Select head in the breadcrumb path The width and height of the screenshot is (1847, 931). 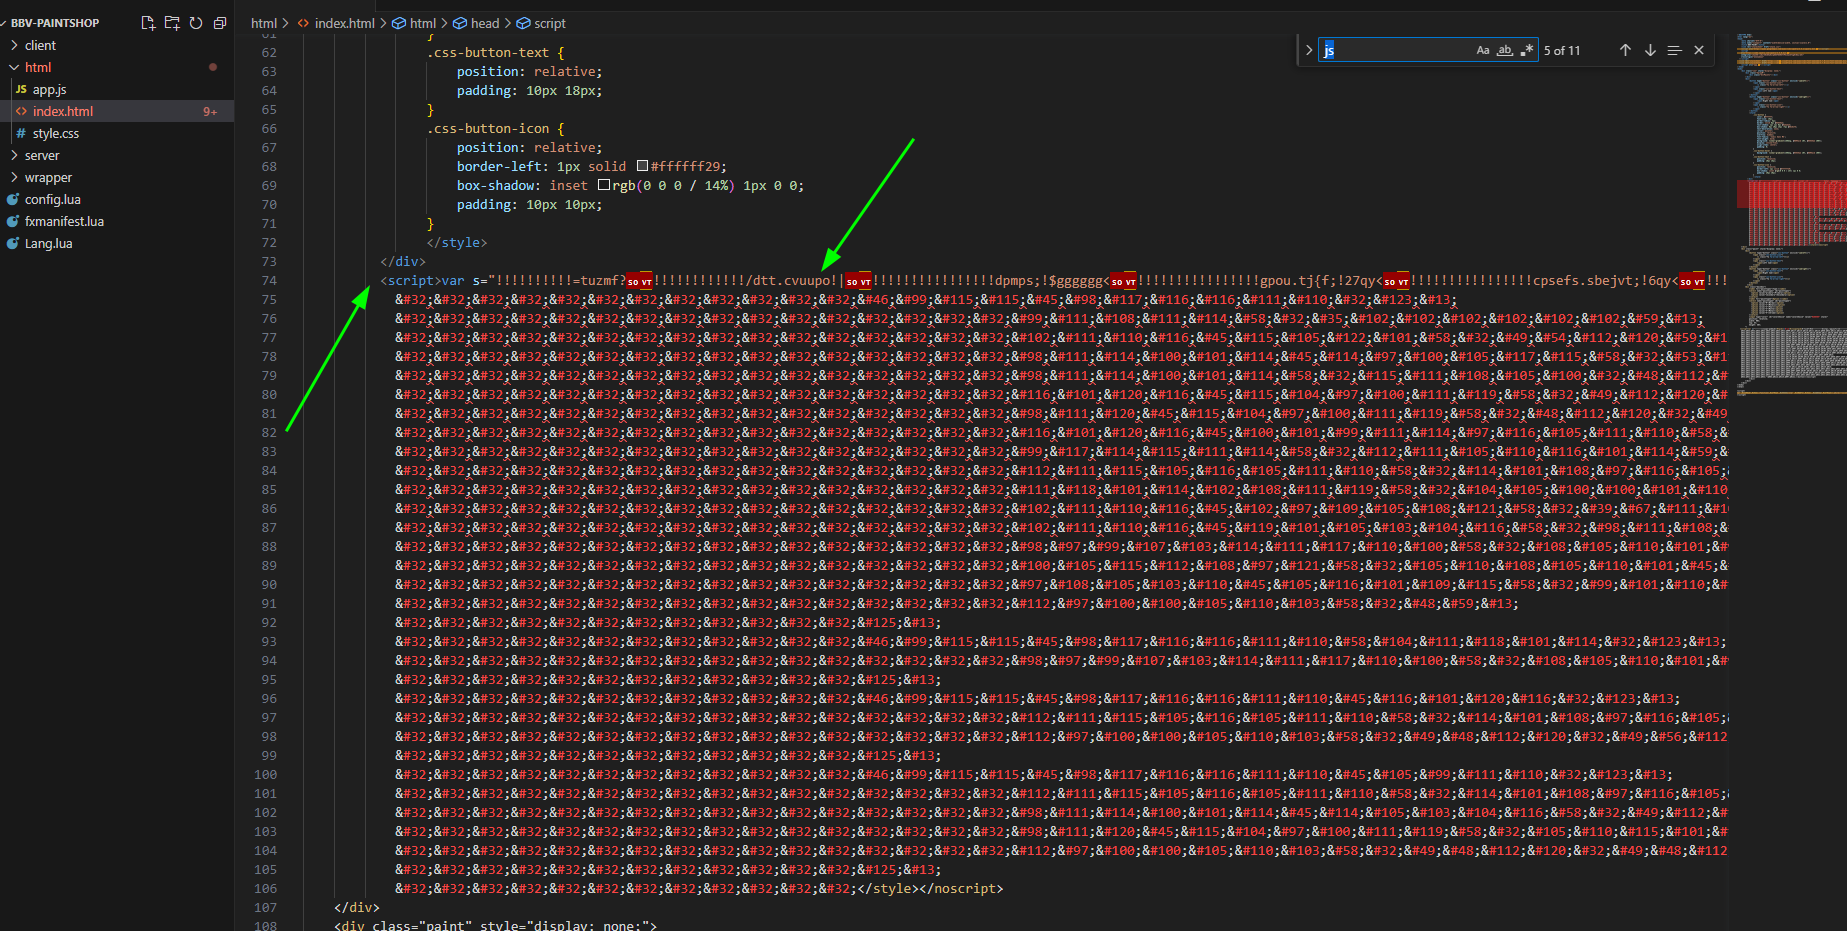click(x=485, y=23)
